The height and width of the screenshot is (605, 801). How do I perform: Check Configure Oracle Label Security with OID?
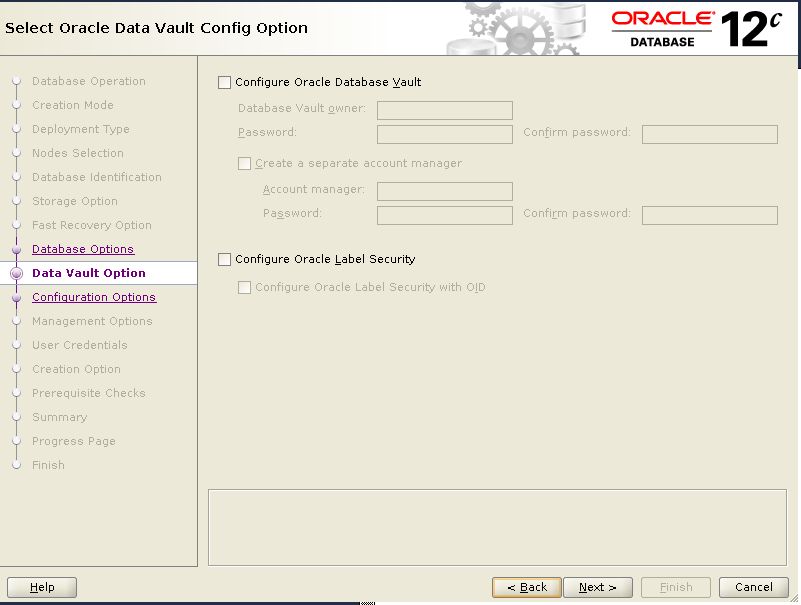coord(244,288)
